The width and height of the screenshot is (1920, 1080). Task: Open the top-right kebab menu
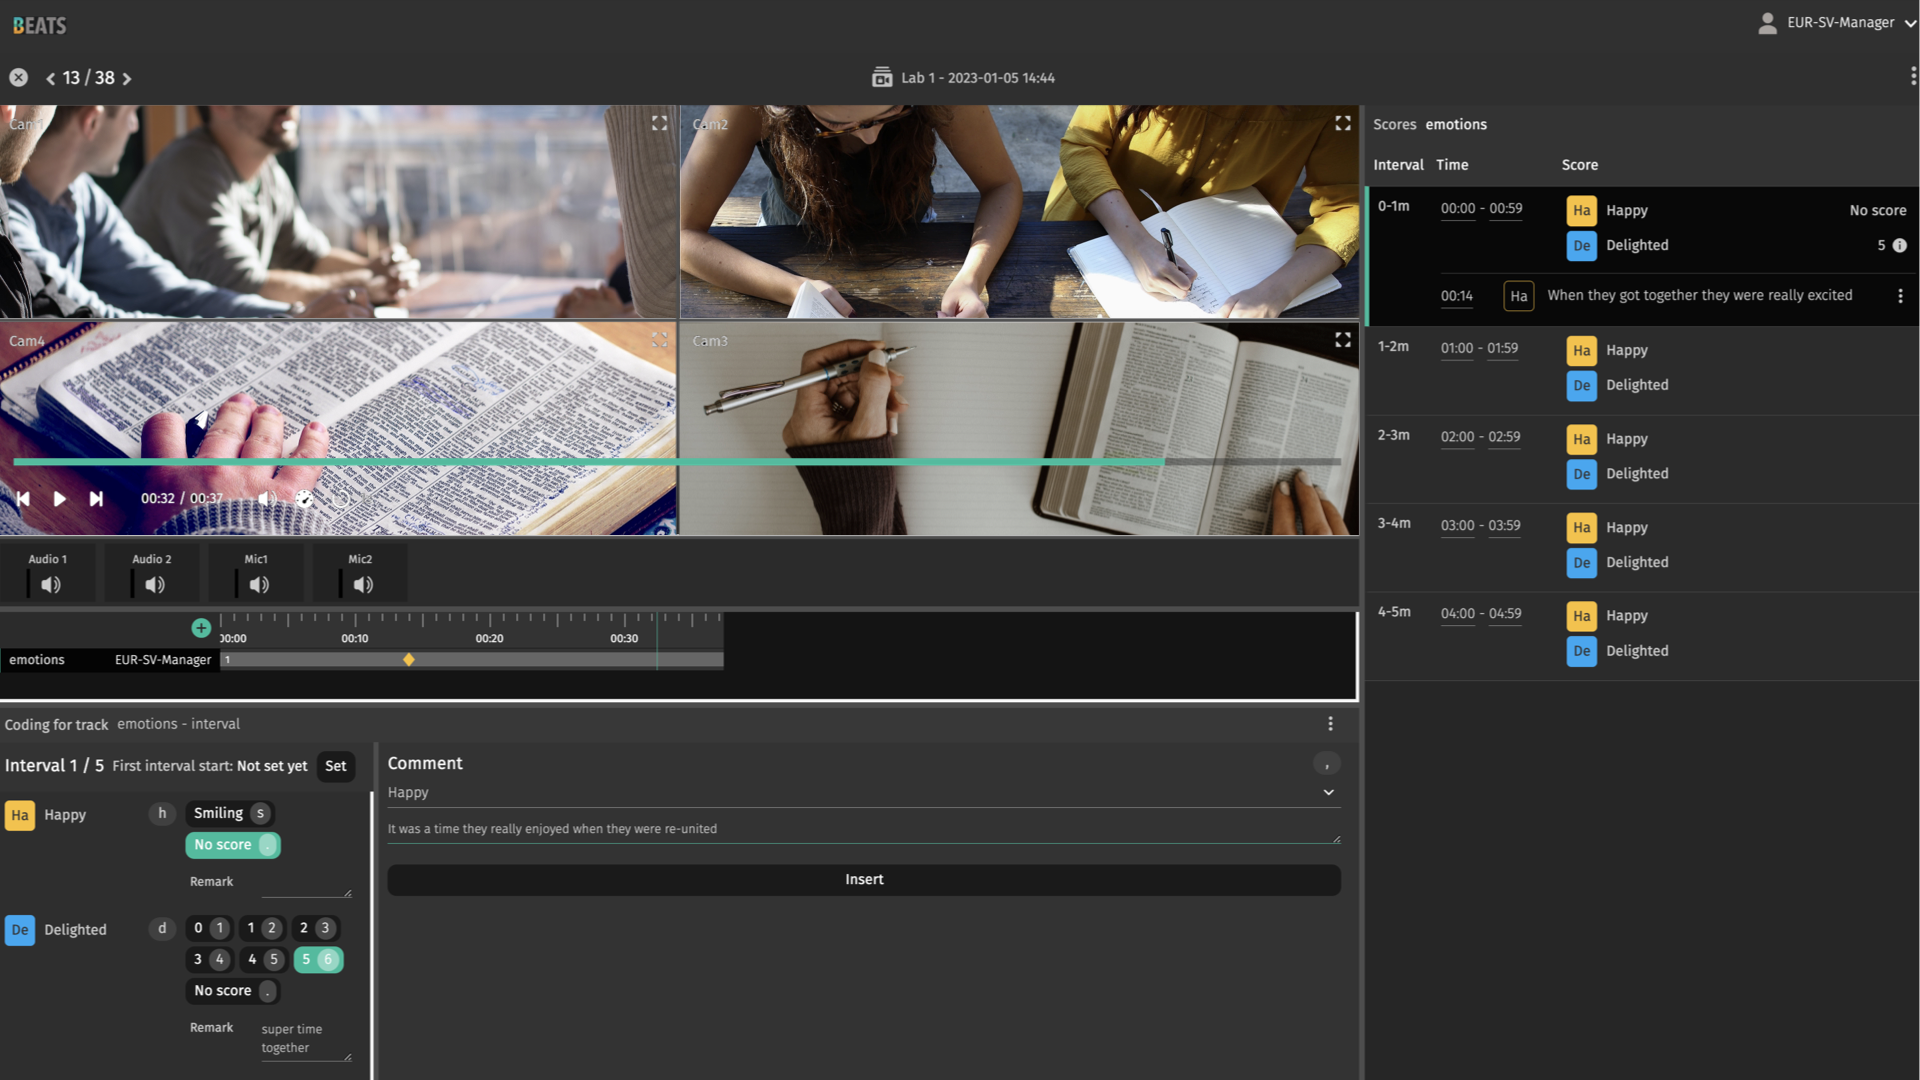pos(1912,76)
